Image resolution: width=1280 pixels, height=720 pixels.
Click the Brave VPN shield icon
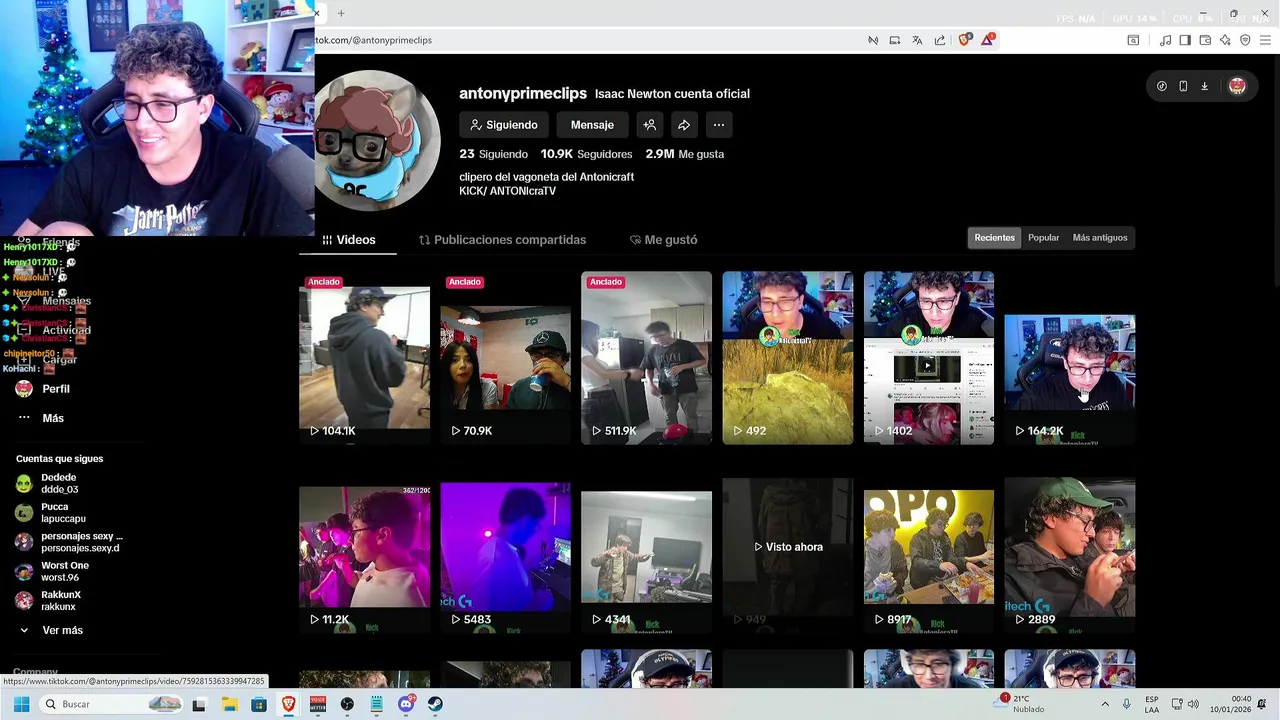click(1245, 40)
